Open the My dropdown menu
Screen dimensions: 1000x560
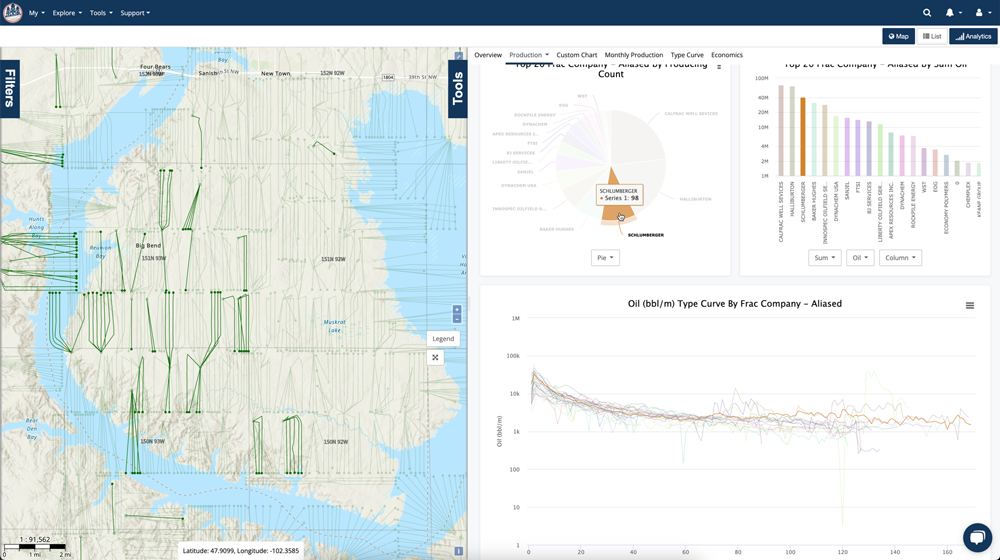click(36, 13)
